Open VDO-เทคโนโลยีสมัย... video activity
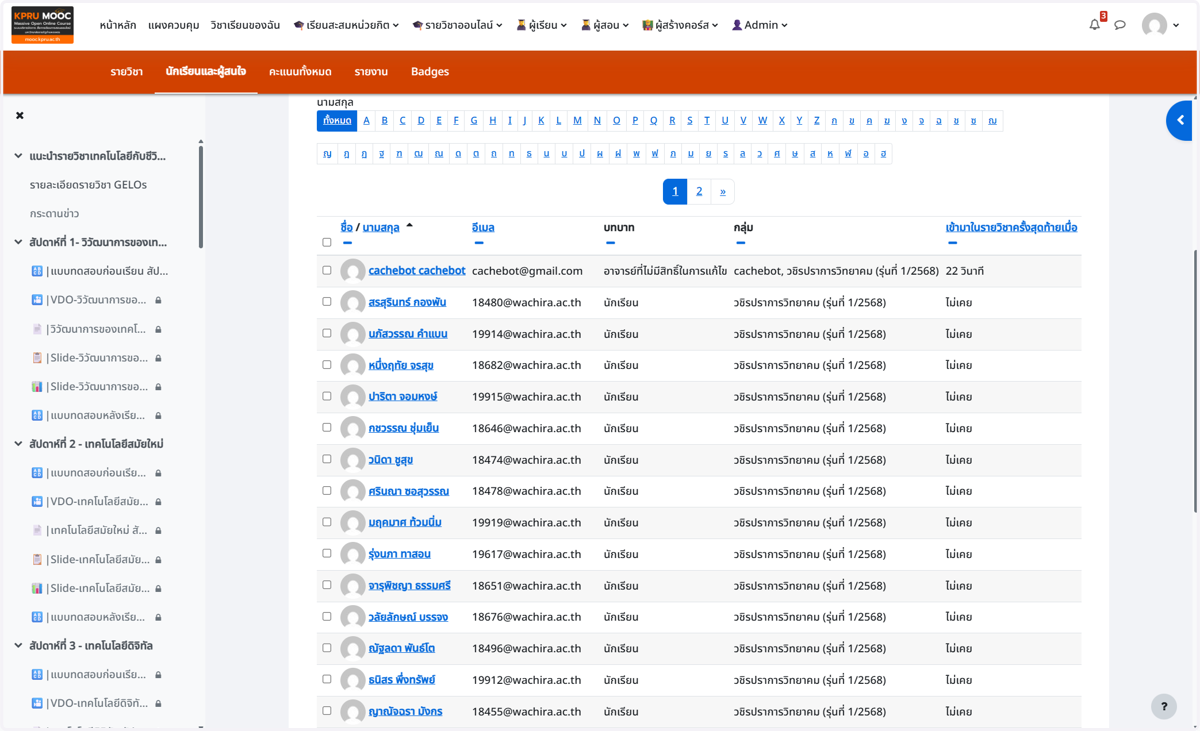 [x=97, y=501]
